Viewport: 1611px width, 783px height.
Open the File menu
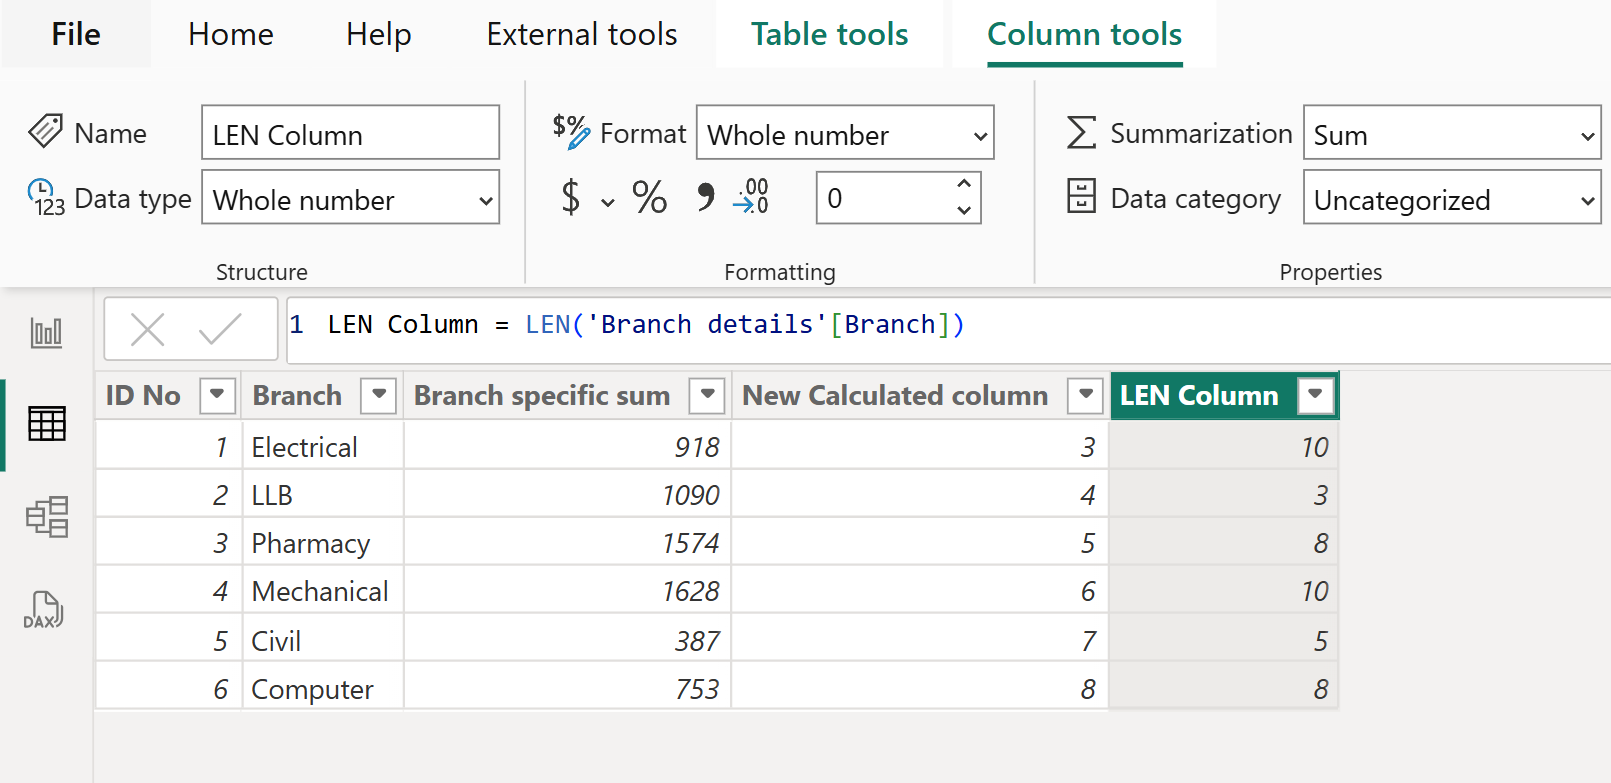[x=76, y=35]
